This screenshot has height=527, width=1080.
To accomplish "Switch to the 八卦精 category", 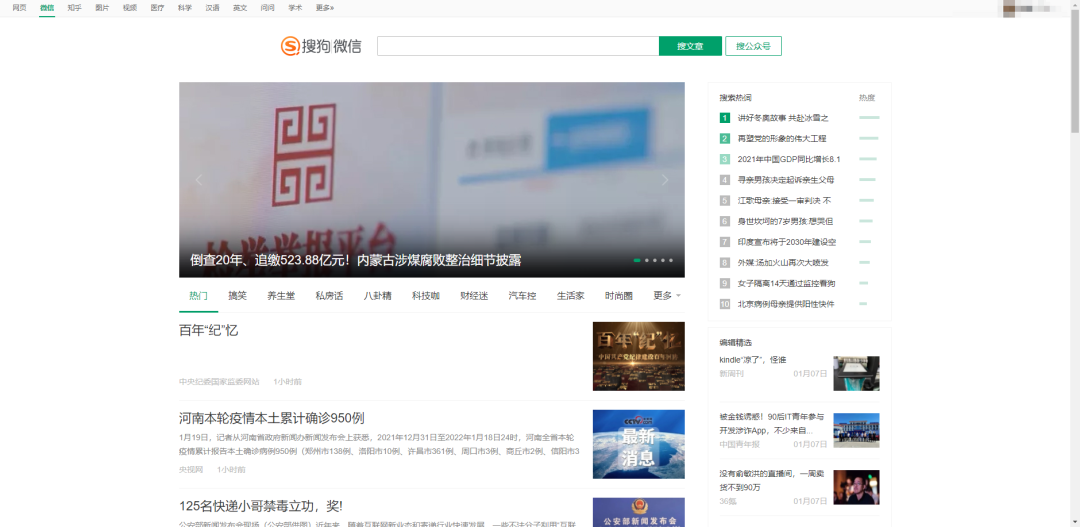I will [377, 296].
